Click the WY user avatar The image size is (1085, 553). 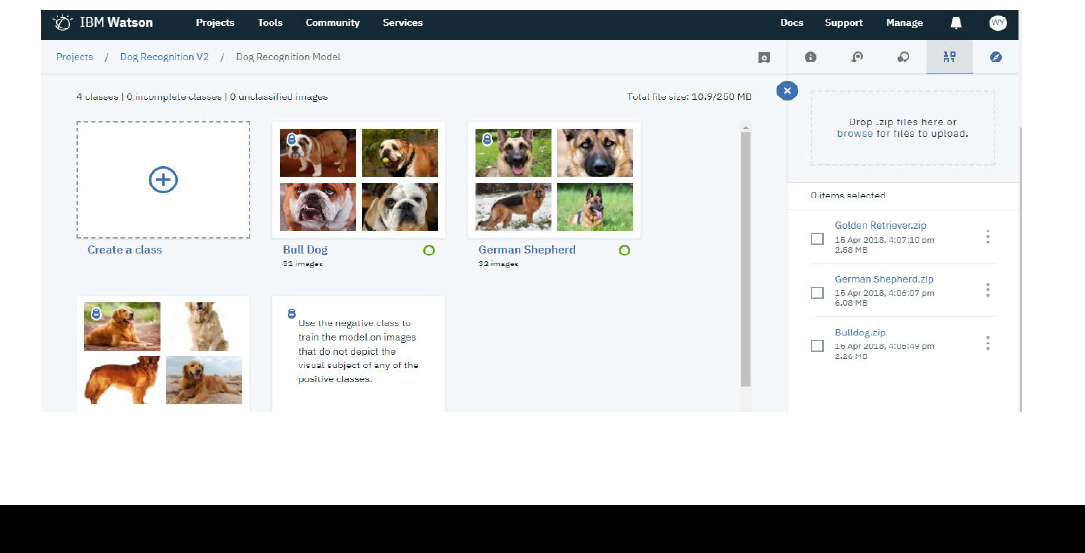click(x=997, y=23)
